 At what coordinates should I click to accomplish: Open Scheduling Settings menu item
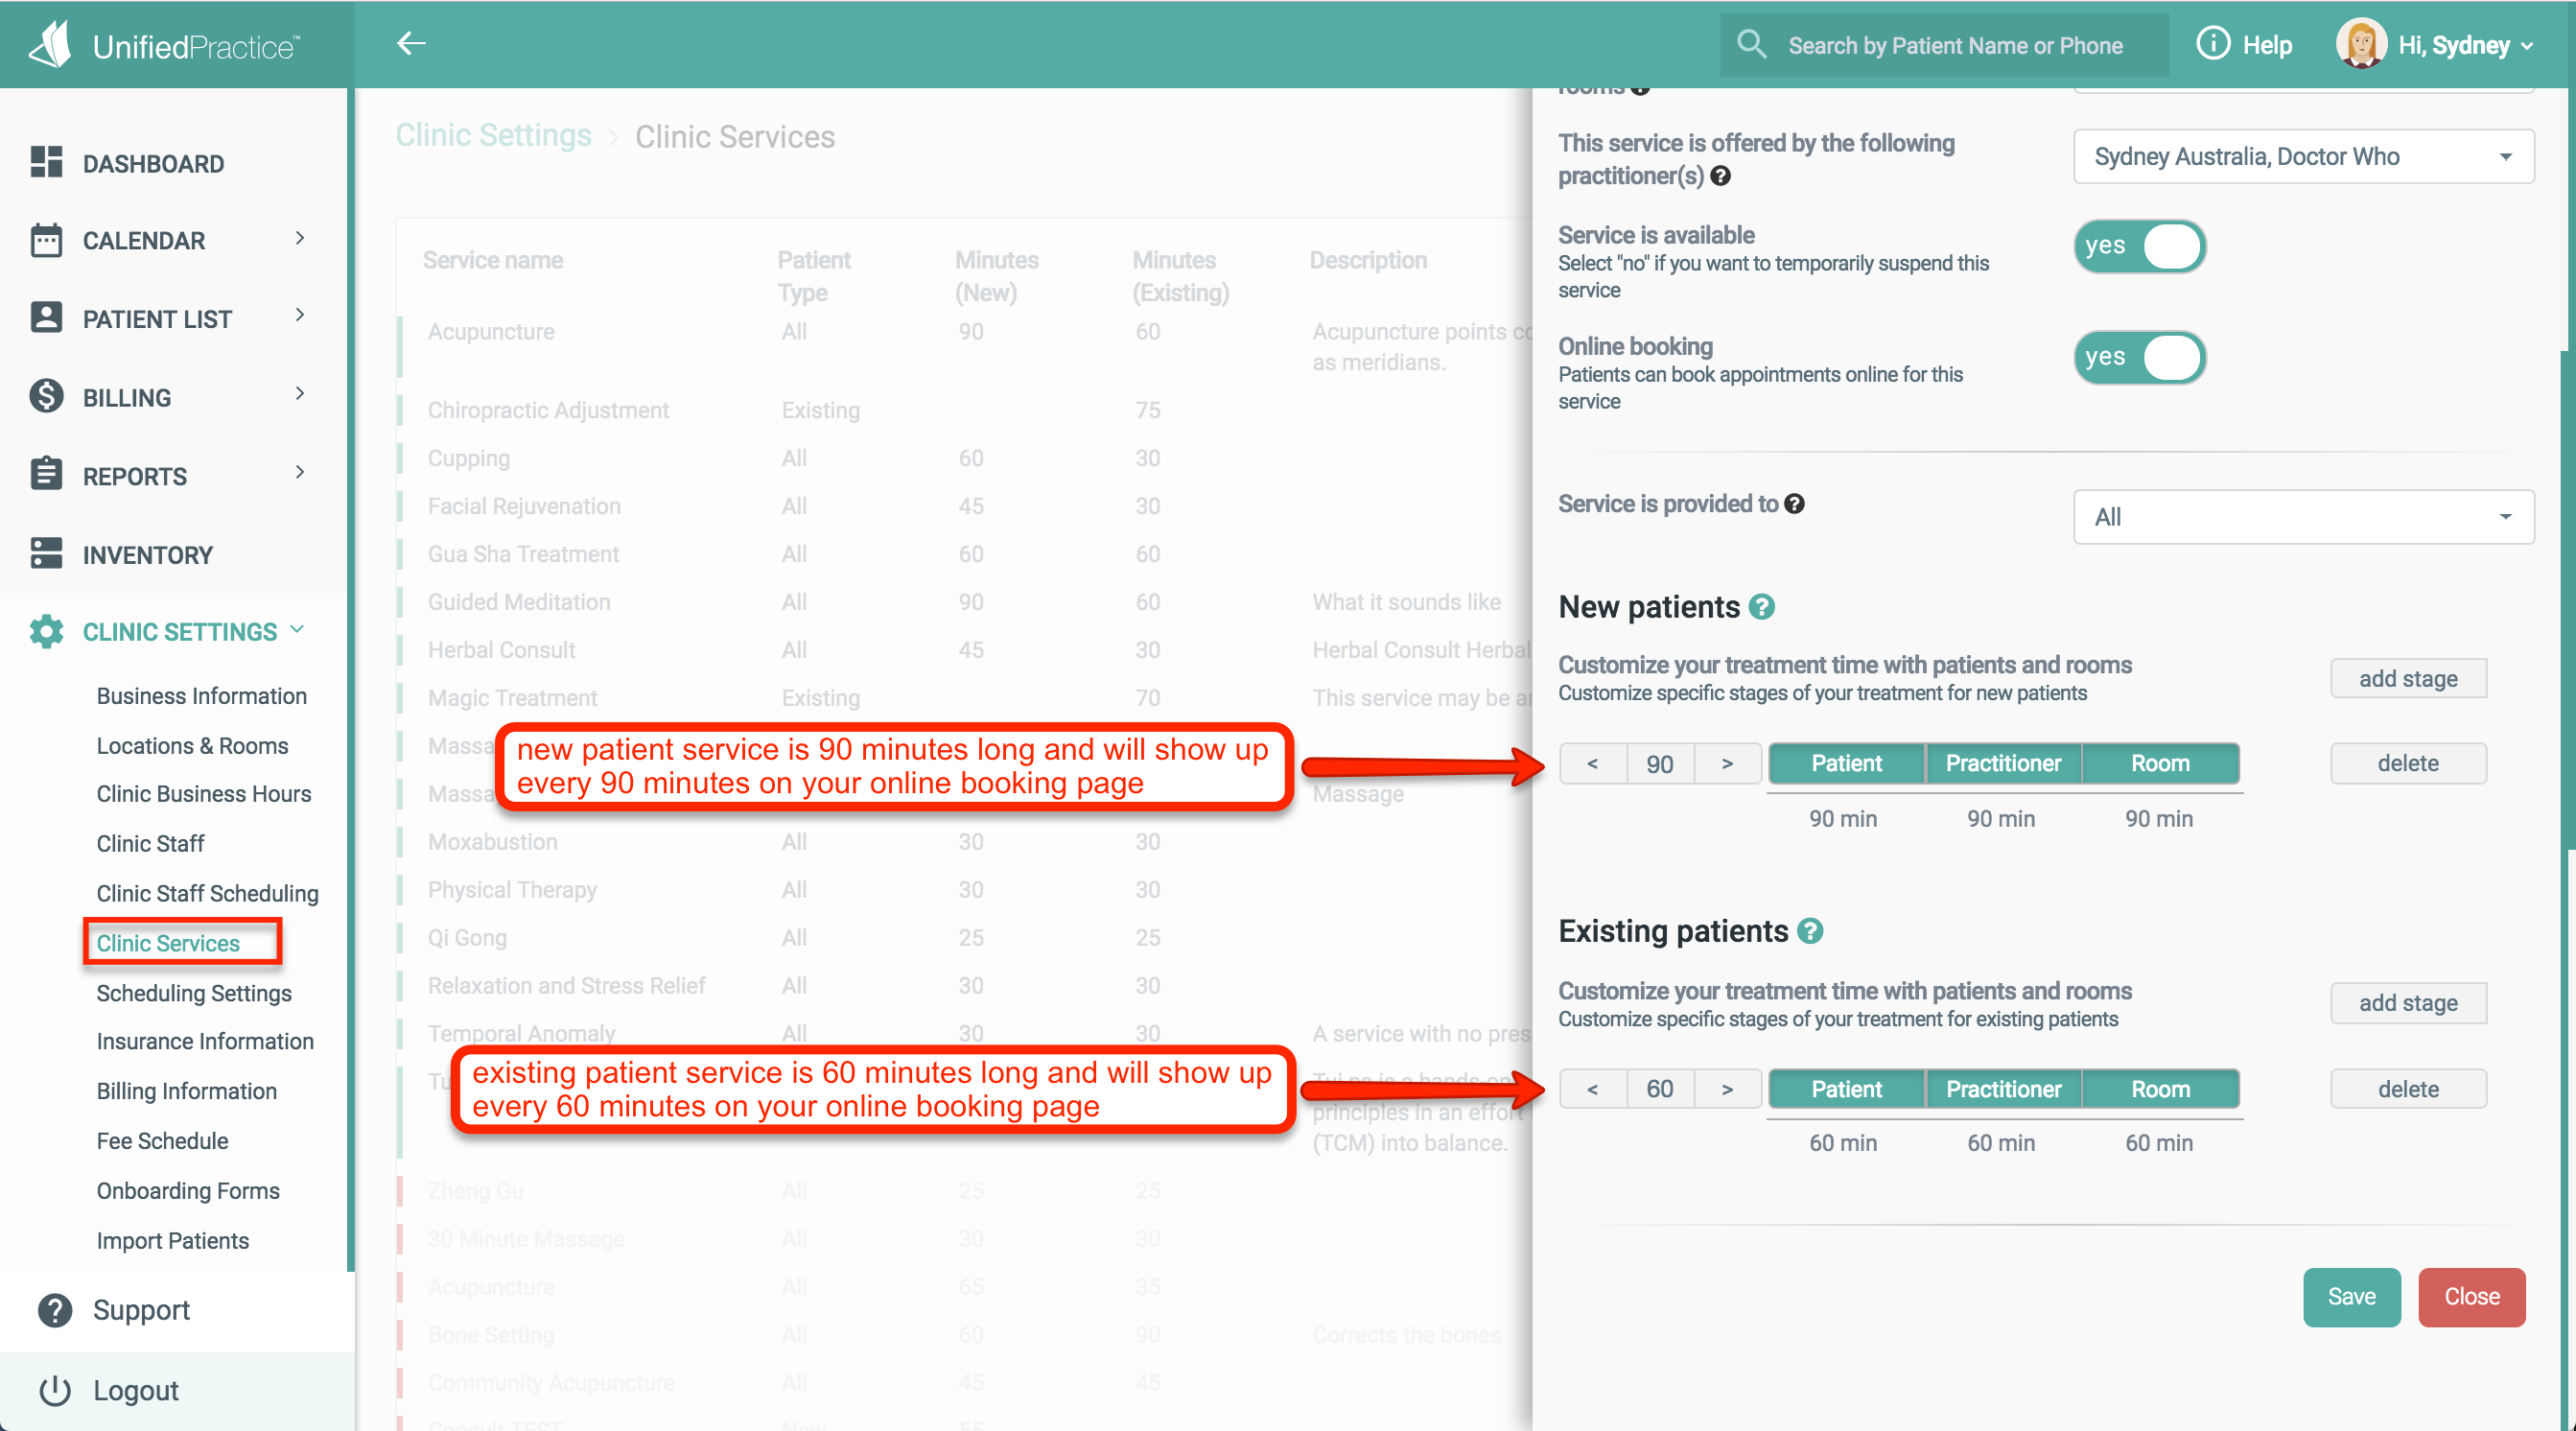click(x=194, y=992)
